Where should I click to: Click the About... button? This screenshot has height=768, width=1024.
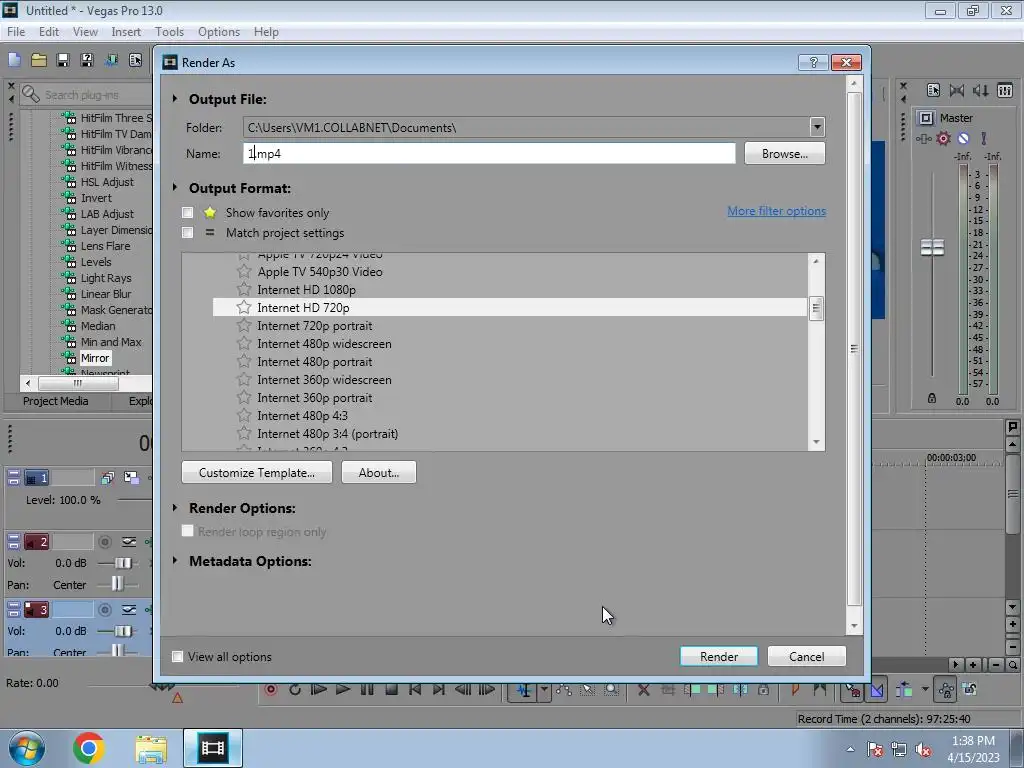coord(379,472)
